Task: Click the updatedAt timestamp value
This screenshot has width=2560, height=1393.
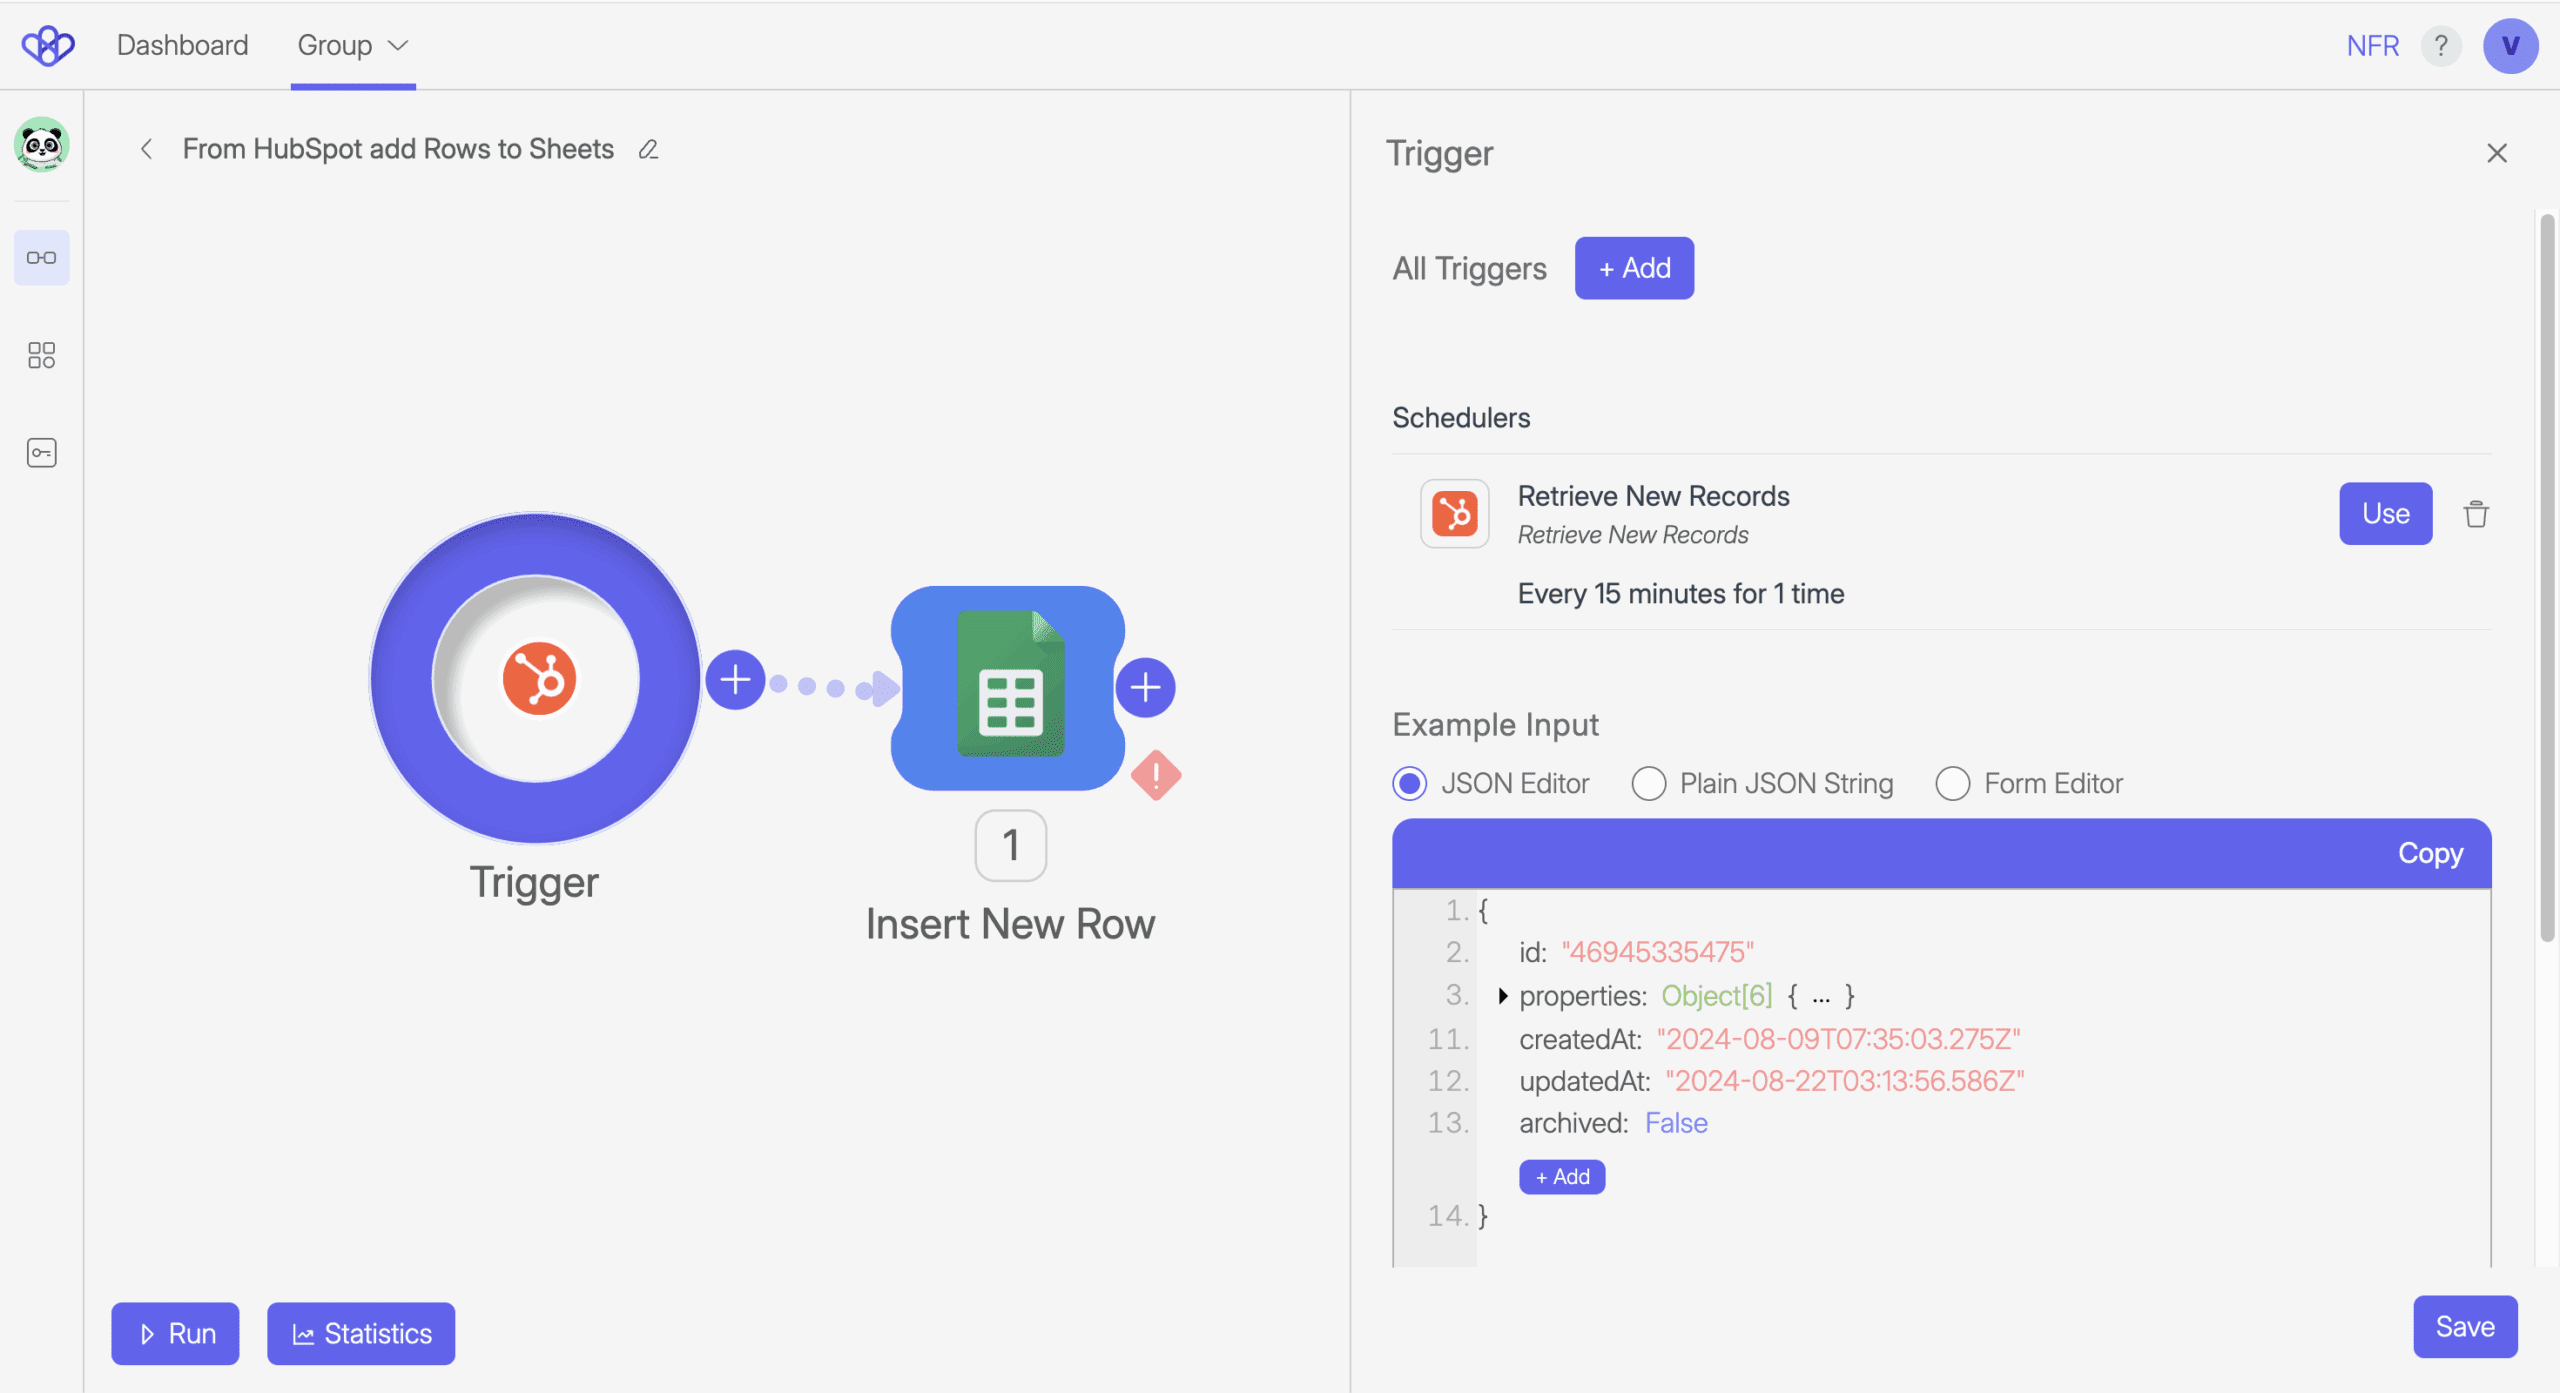Action: click(x=1844, y=1081)
